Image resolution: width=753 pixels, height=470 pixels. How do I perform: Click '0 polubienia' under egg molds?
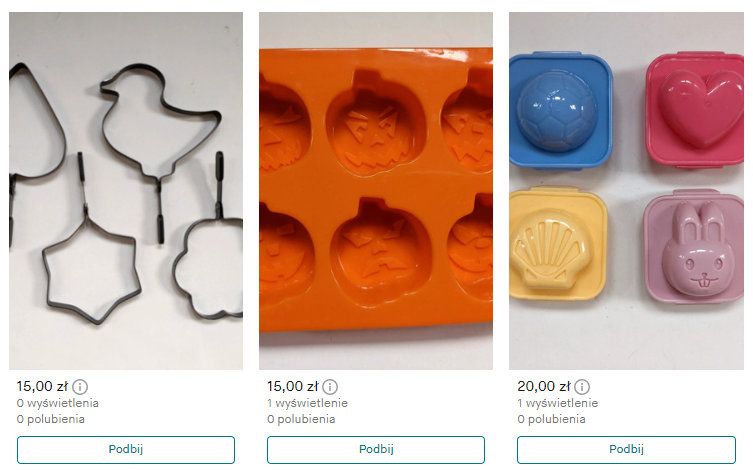(551, 419)
